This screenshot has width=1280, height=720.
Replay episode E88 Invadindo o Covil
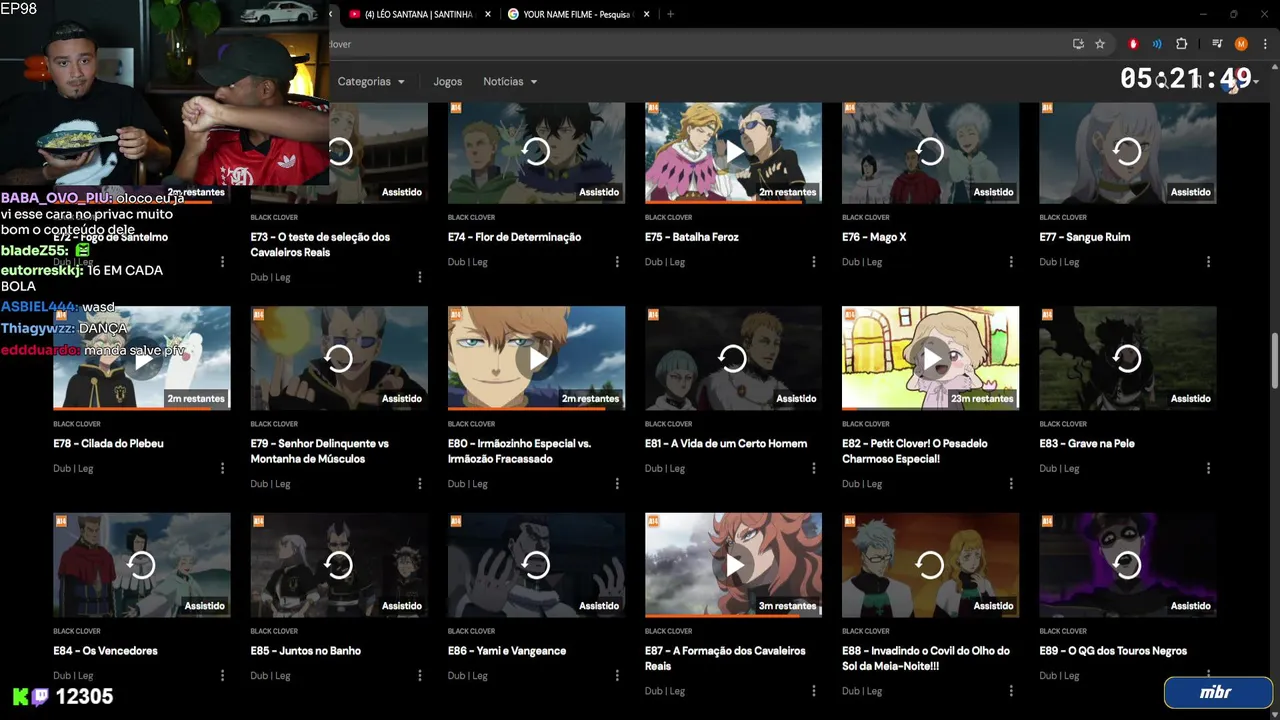pos(930,565)
